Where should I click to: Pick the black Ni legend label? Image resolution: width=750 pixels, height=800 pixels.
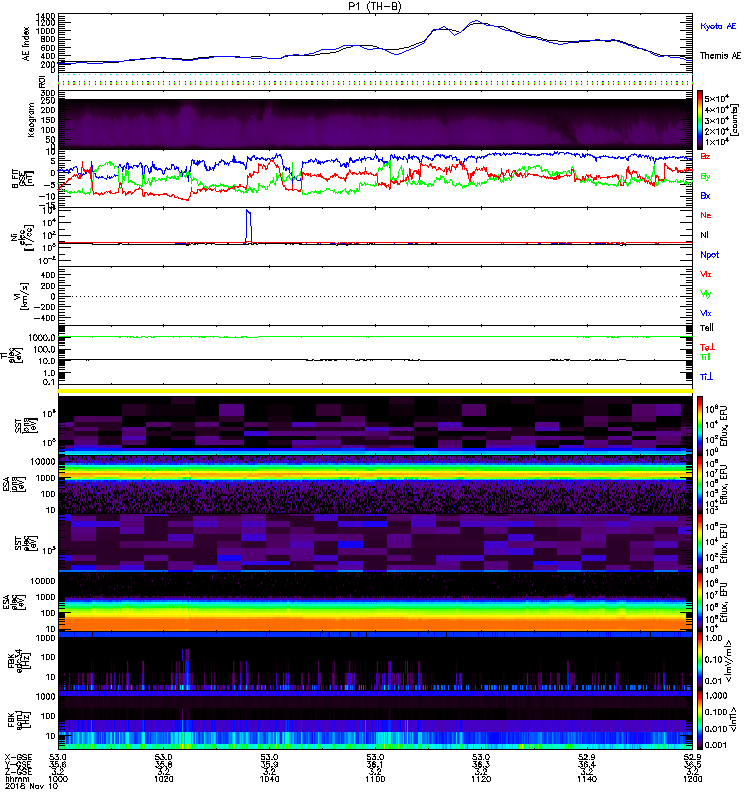tap(704, 235)
